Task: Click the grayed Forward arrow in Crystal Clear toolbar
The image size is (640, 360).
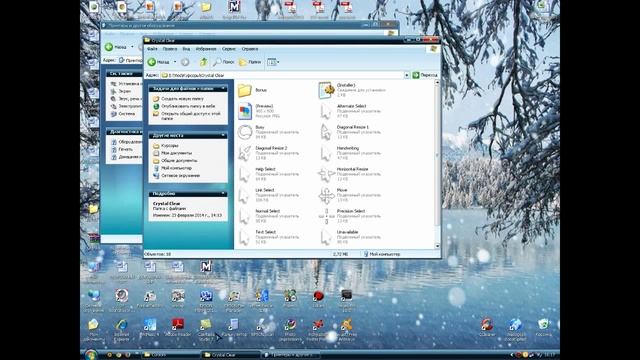Action: 185,62
